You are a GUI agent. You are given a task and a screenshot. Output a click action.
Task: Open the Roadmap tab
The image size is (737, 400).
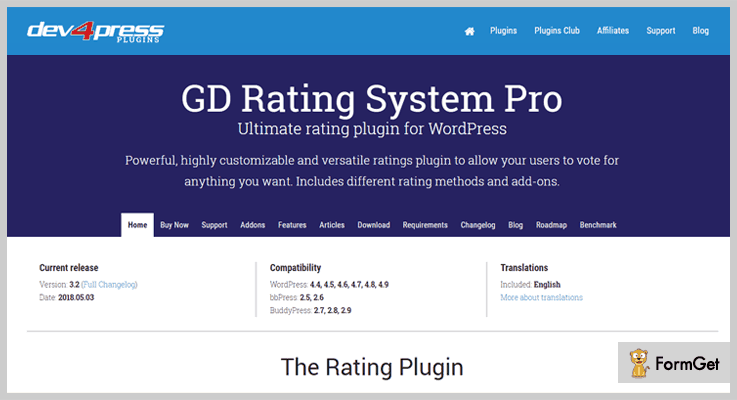tap(551, 225)
